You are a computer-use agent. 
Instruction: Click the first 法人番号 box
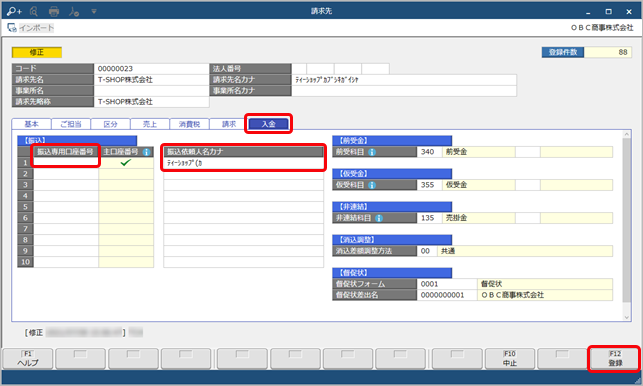[x=299, y=69]
